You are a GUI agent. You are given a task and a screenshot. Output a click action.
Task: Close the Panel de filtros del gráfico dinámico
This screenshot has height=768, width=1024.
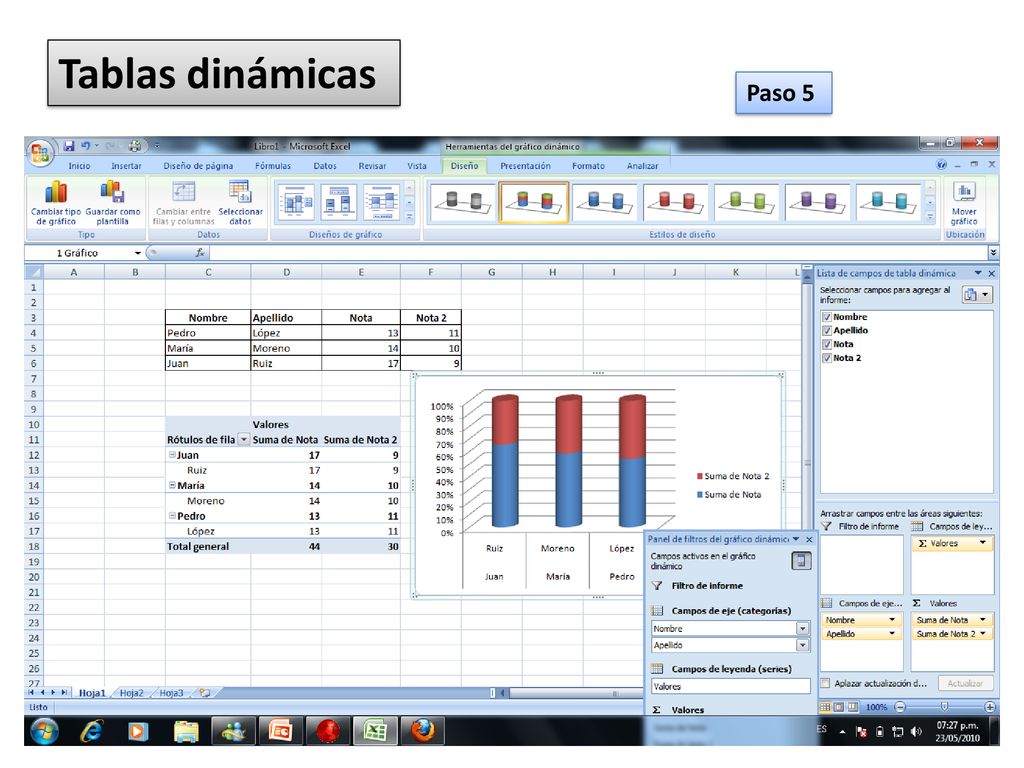pos(809,539)
